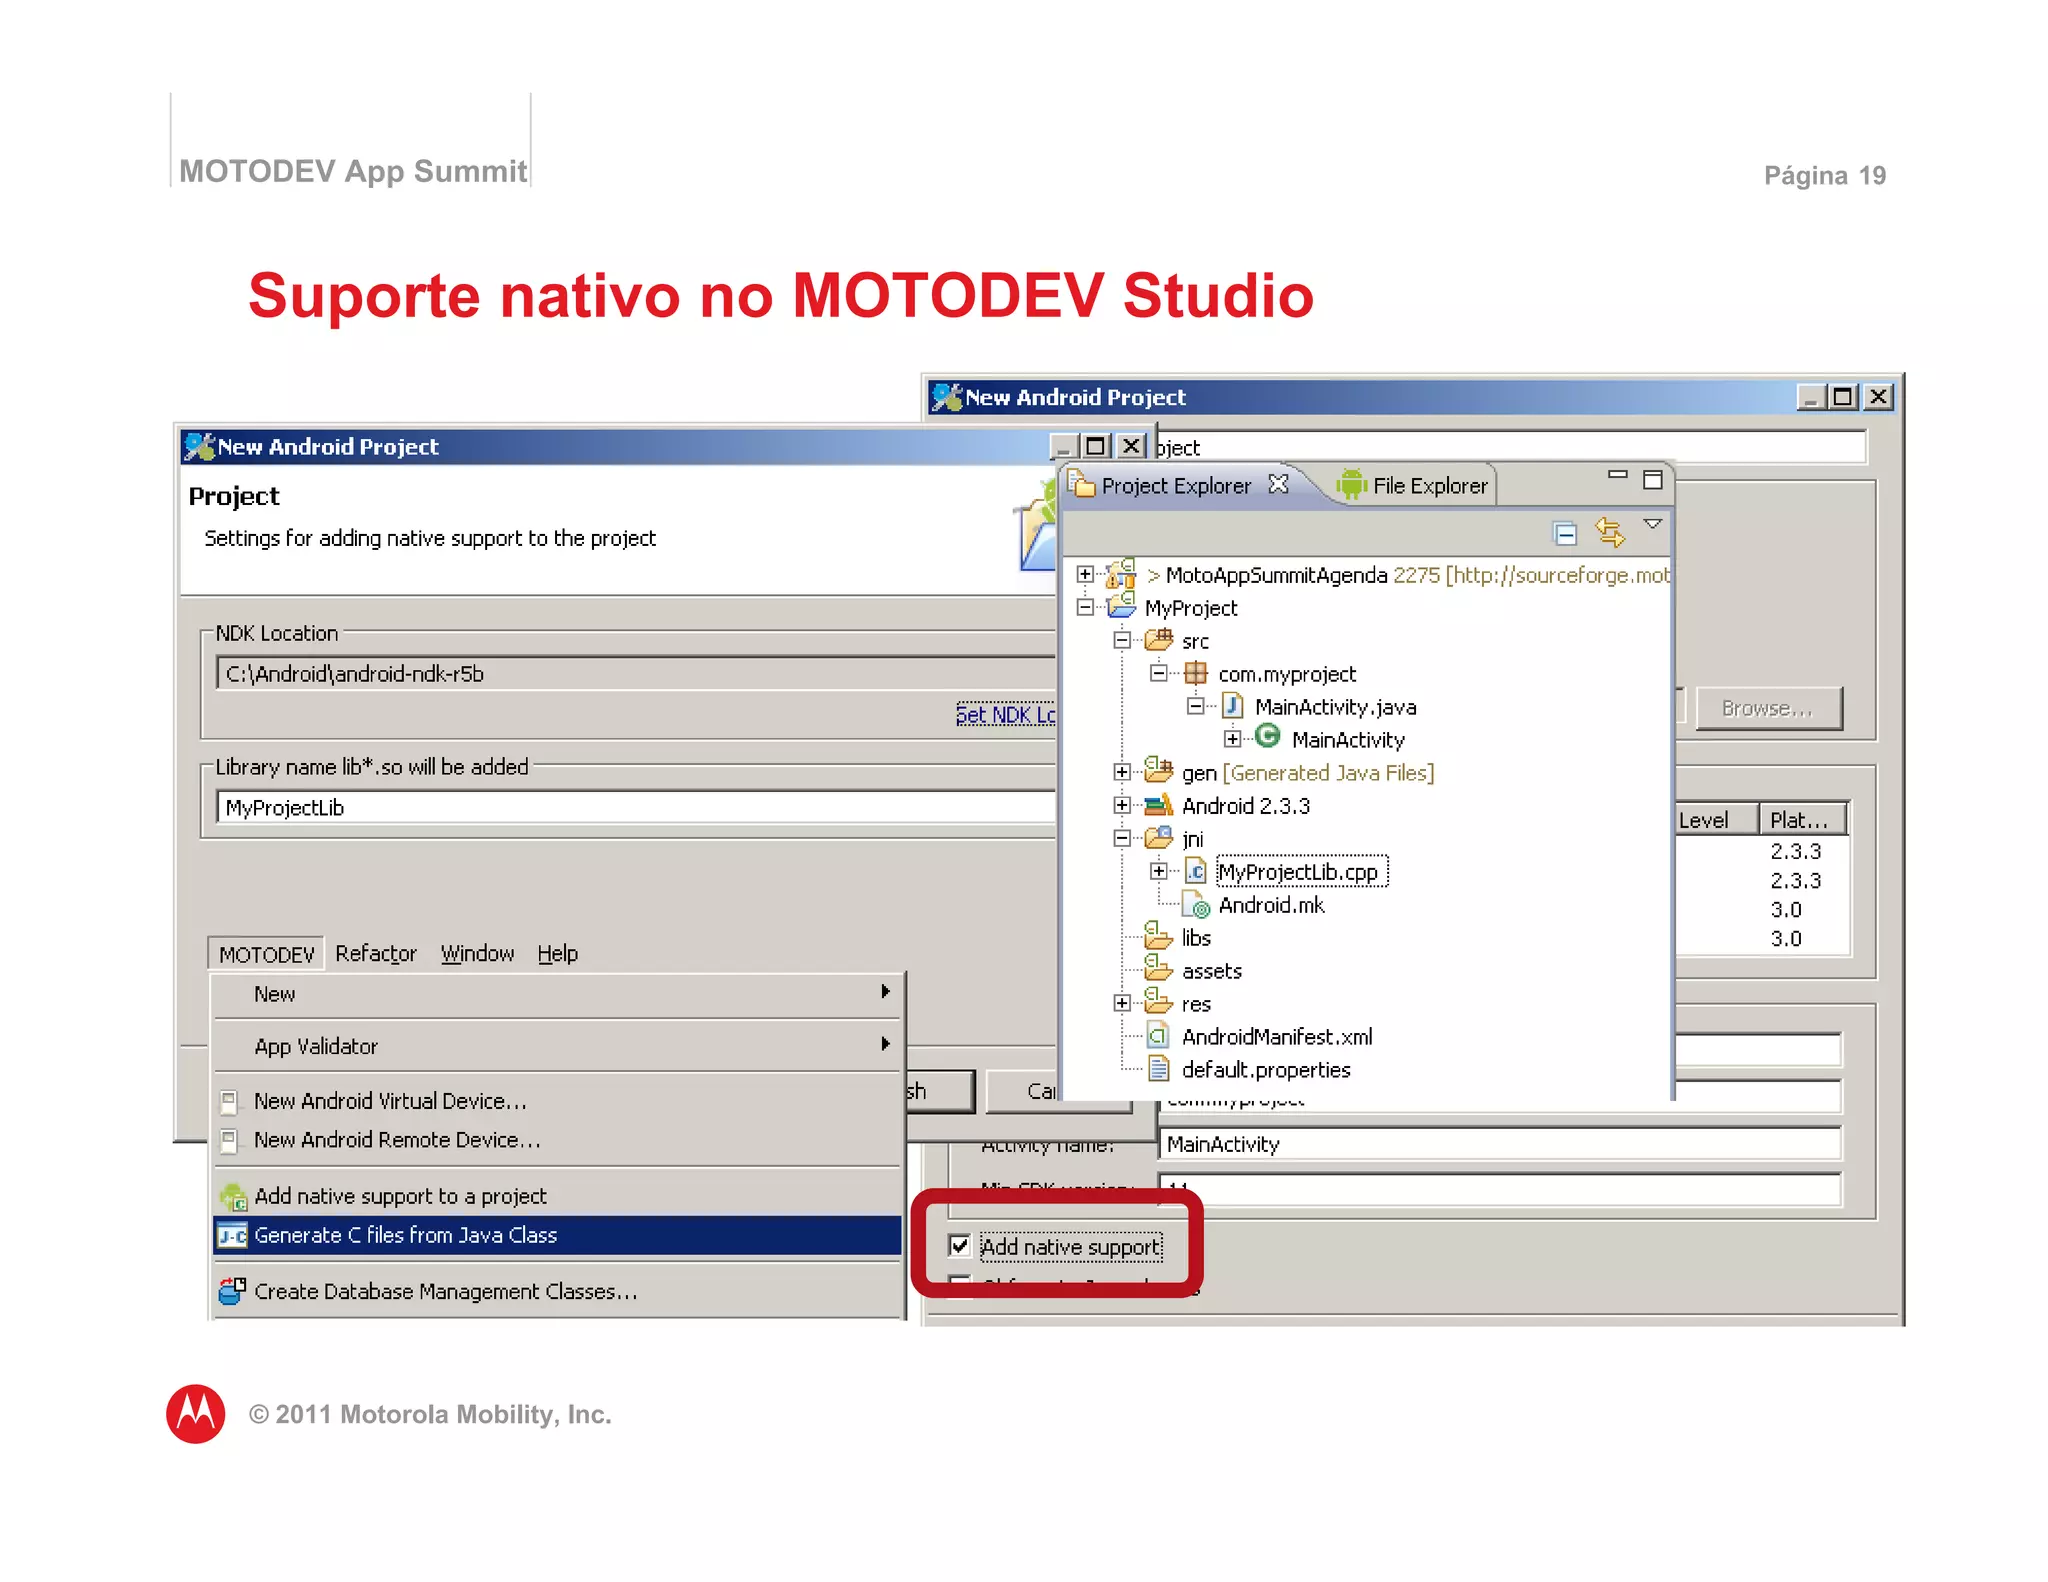Image resolution: width=2048 pixels, height=1582 pixels.
Task: Open Project Explorer view menu triangle
Action: coord(1652,524)
